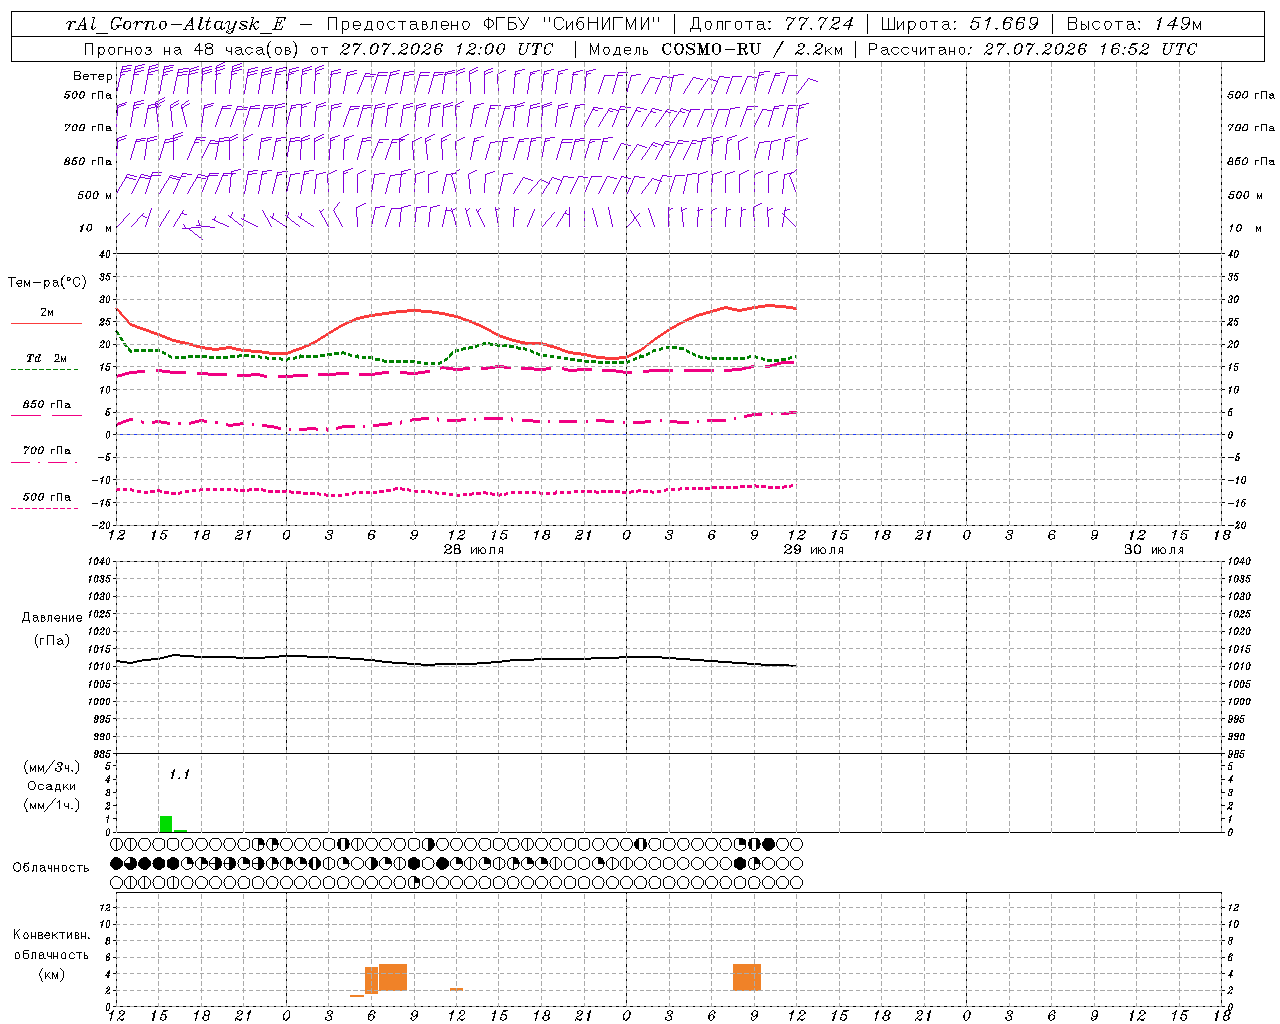The height and width of the screenshot is (1024, 1280).
Task: Click the orange convective cloud bar on 29 июля
Action: pos(747,977)
